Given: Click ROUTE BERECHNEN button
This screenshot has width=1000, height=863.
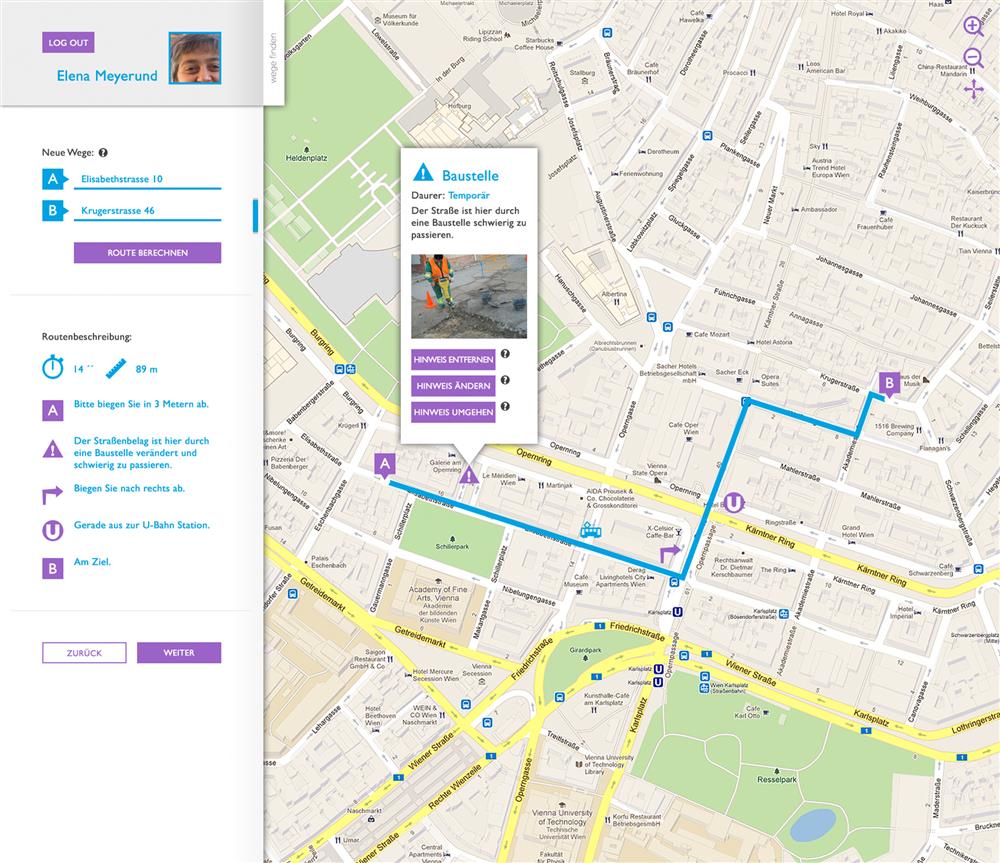Looking at the screenshot, I should pyautogui.click(x=147, y=253).
